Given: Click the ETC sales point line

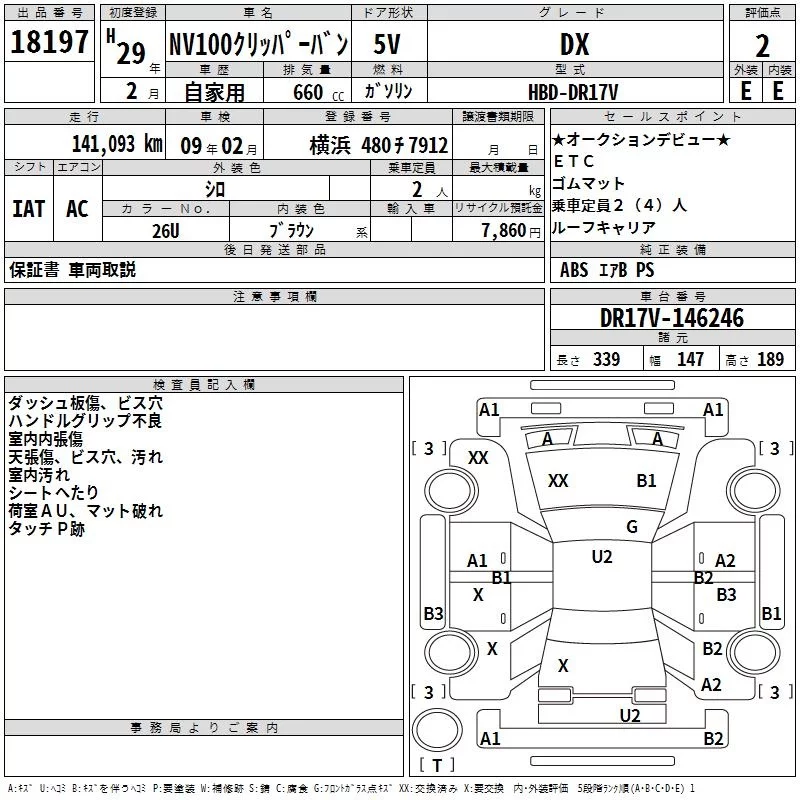Looking at the screenshot, I should pos(573,161).
